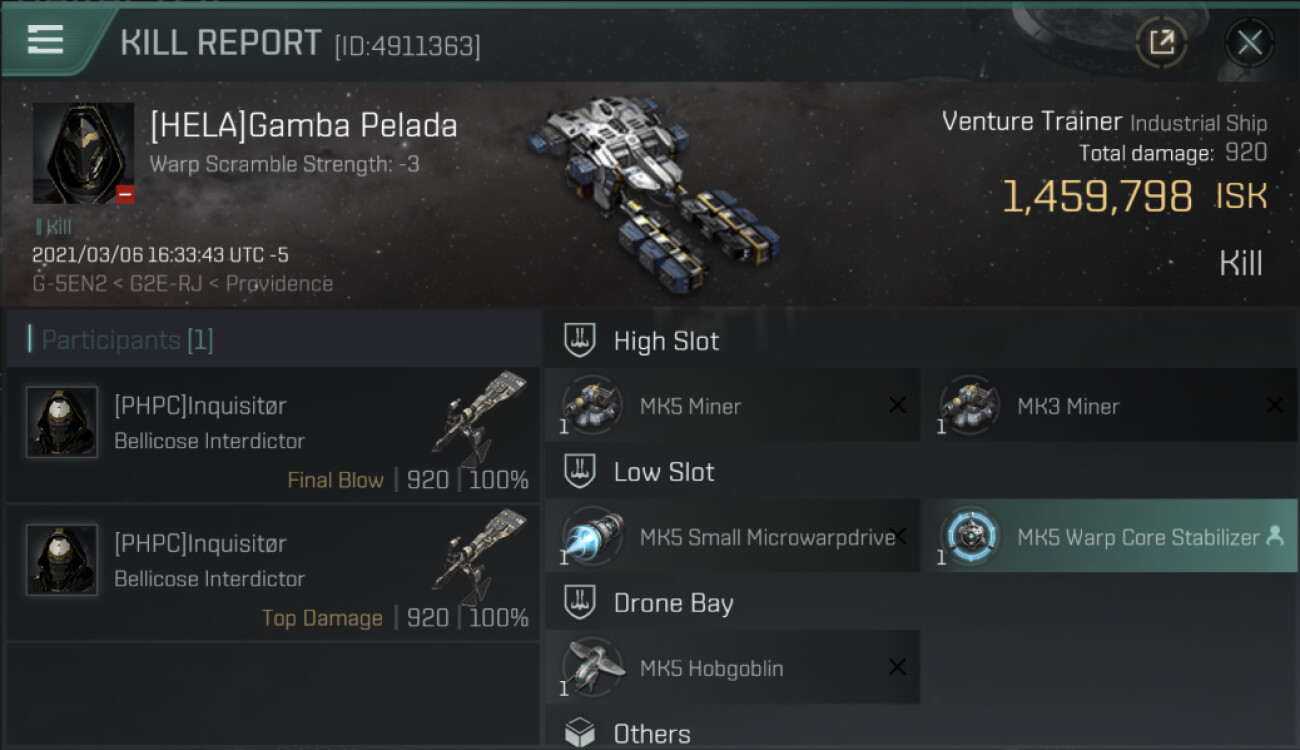Select the MK5 Hobgoblin drone icon
The height and width of the screenshot is (750, 1300).
coord(593,667)
